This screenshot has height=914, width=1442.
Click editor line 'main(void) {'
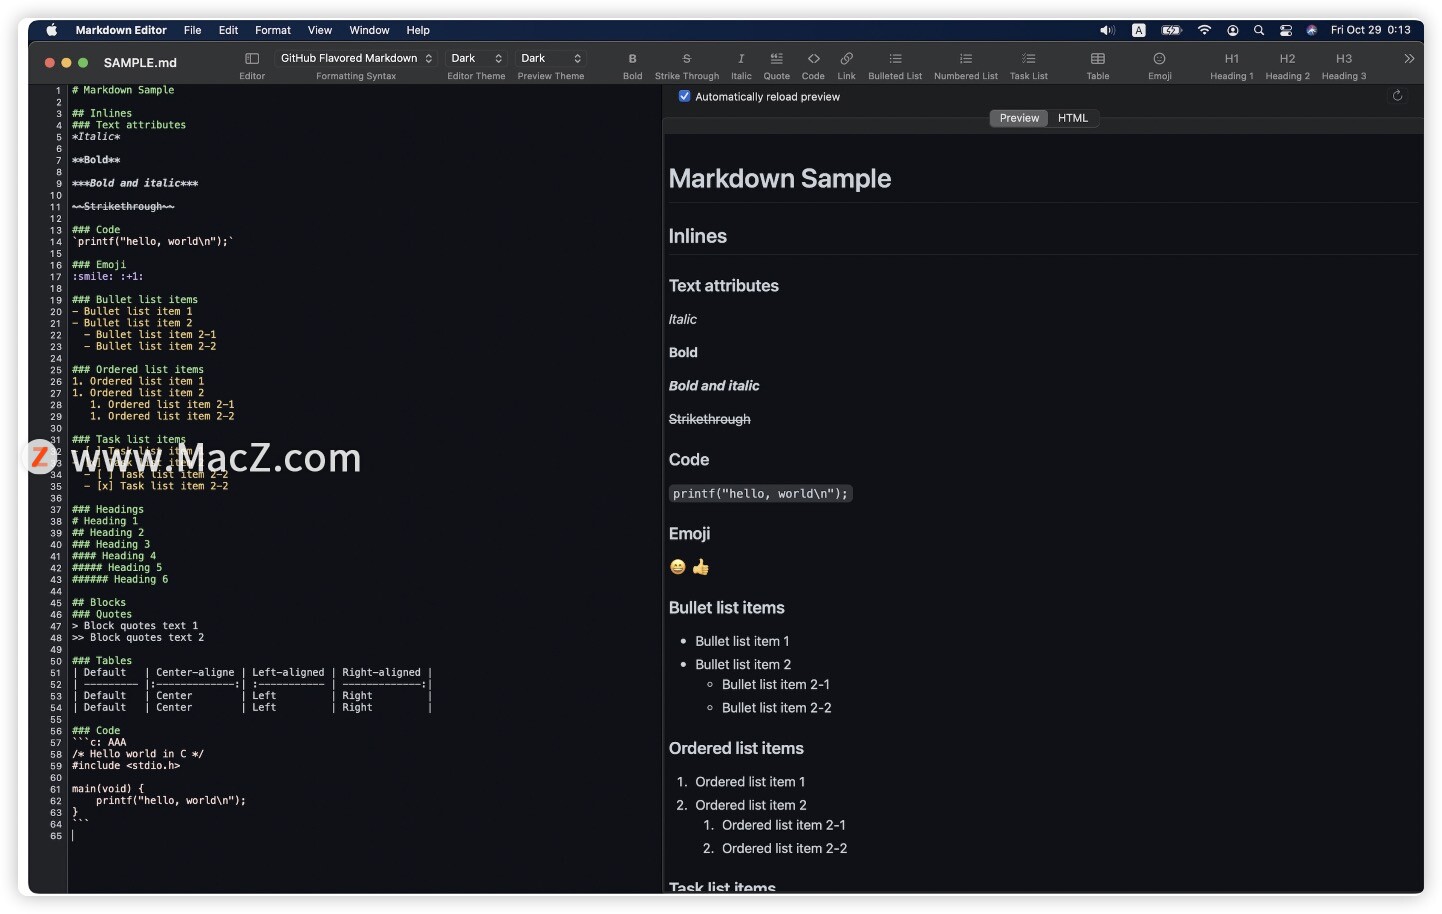pyautogui.click(x=108, y=789)
